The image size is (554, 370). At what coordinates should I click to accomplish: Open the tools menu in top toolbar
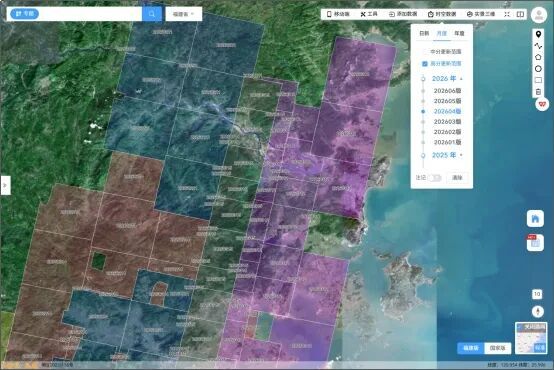pyautogui.click(x=369, y=14)
